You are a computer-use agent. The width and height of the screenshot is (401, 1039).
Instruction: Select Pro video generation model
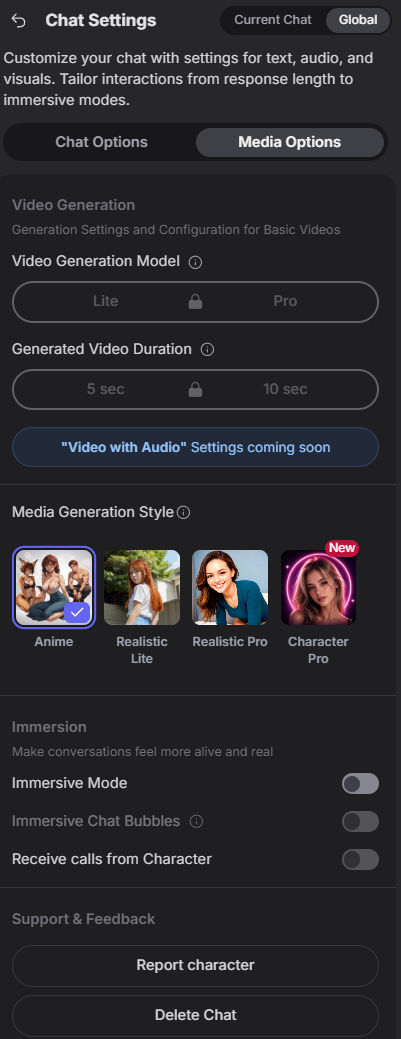tap(285, 301)
